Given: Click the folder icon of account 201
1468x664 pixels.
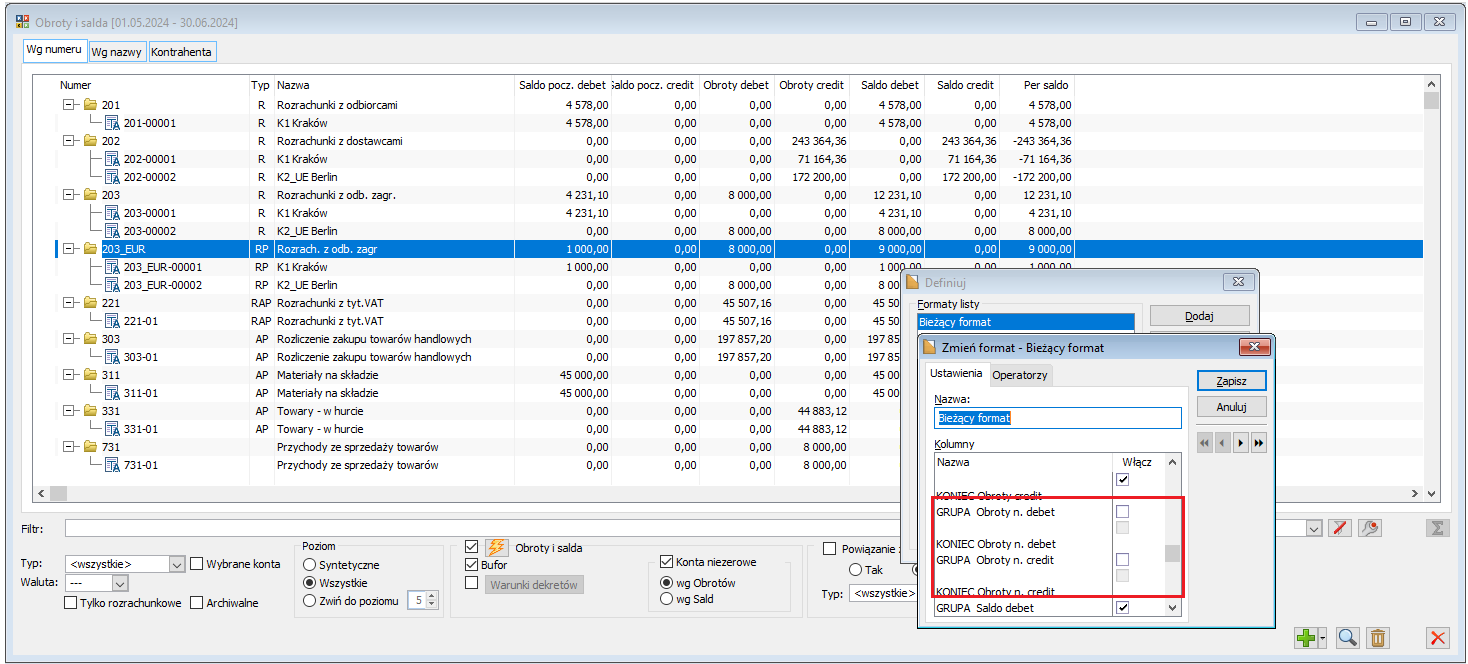Looking at the screenshot, I should click(x=90, y=105).
